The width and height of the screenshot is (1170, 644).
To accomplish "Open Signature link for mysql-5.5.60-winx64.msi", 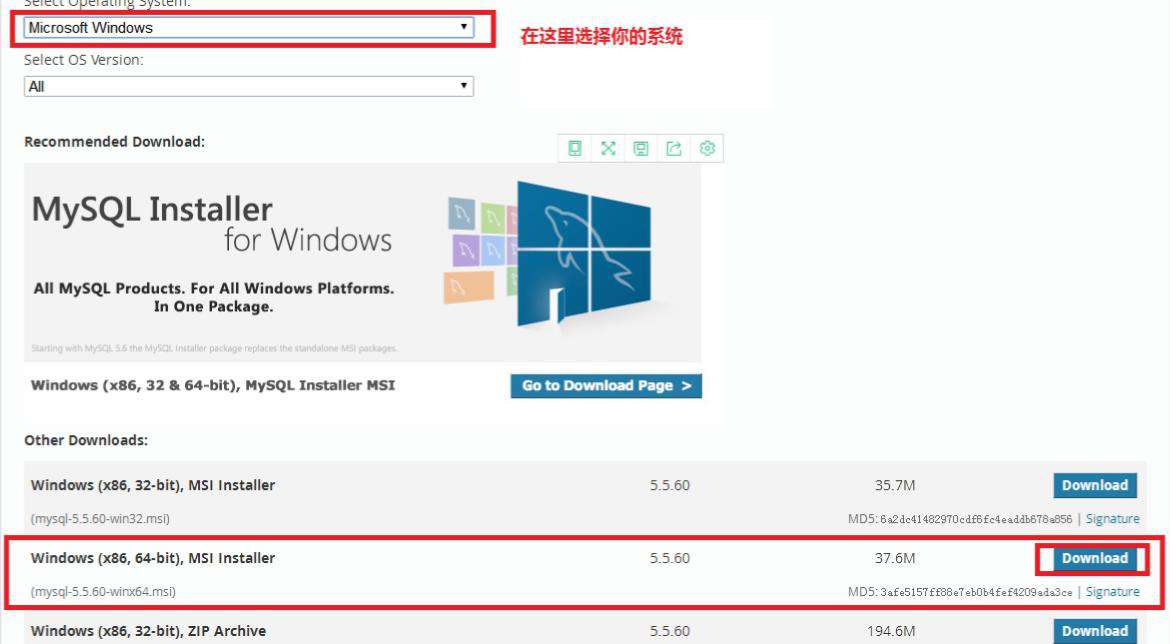I will coord(1113,592).
